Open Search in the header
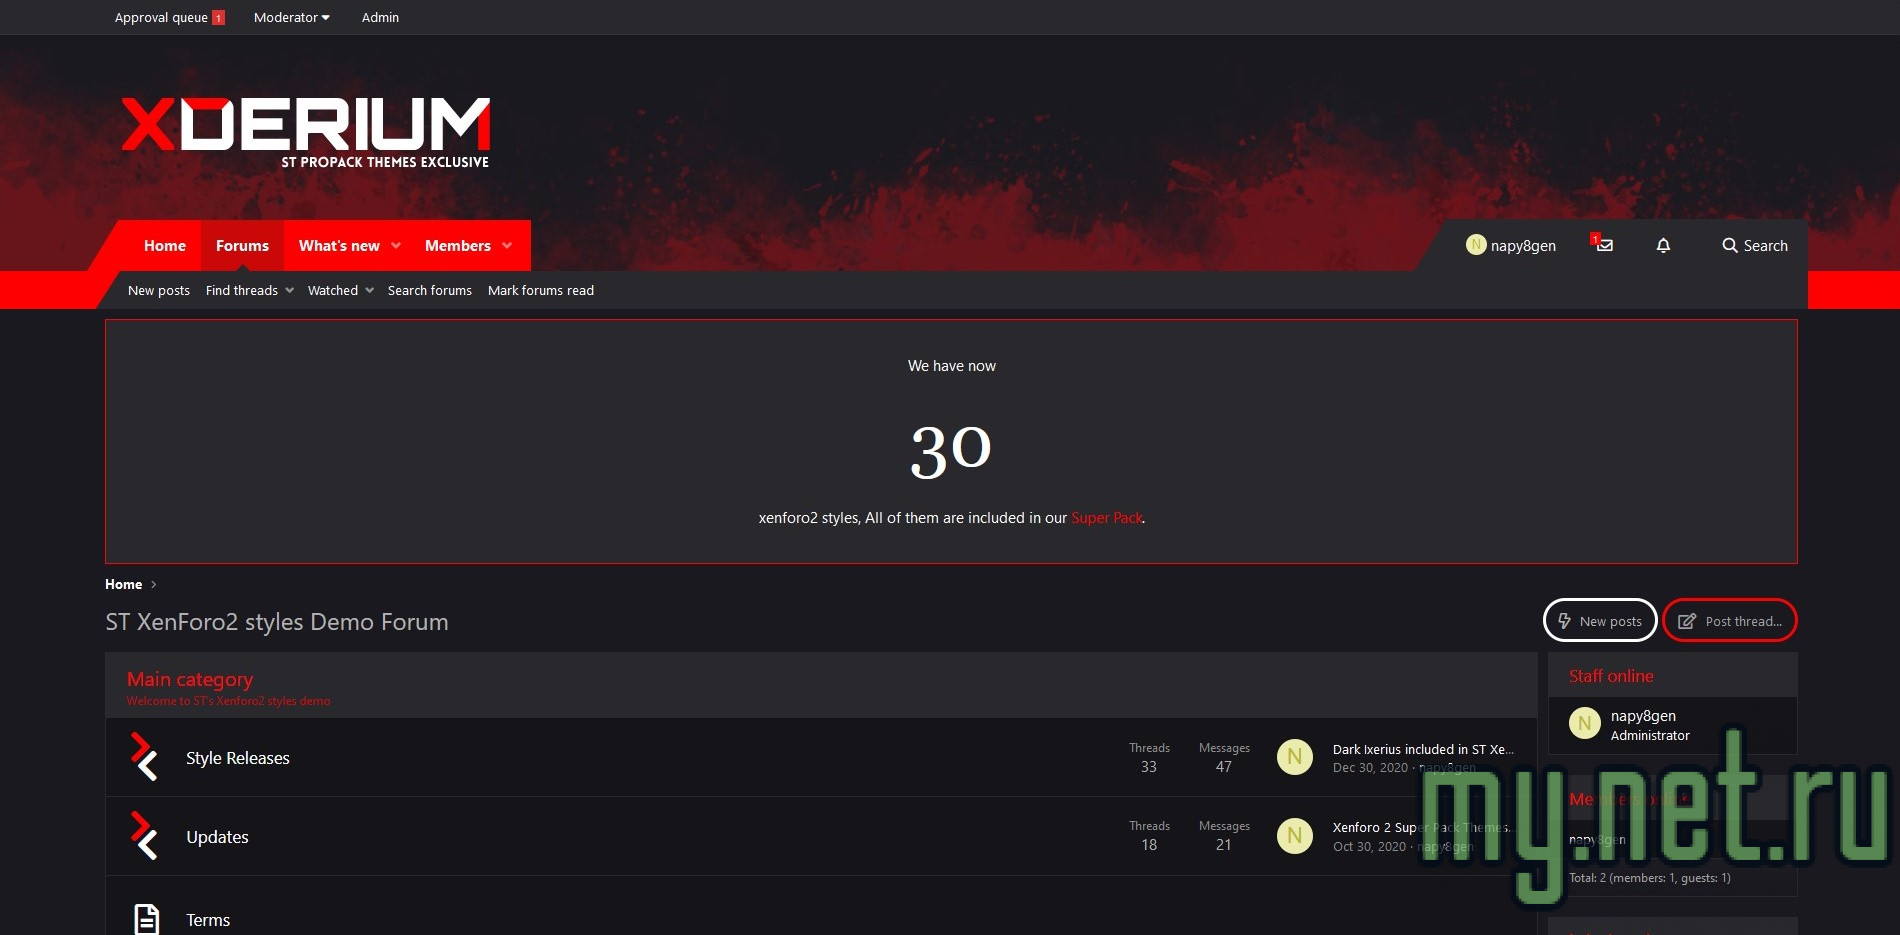 pos(1754,246)
